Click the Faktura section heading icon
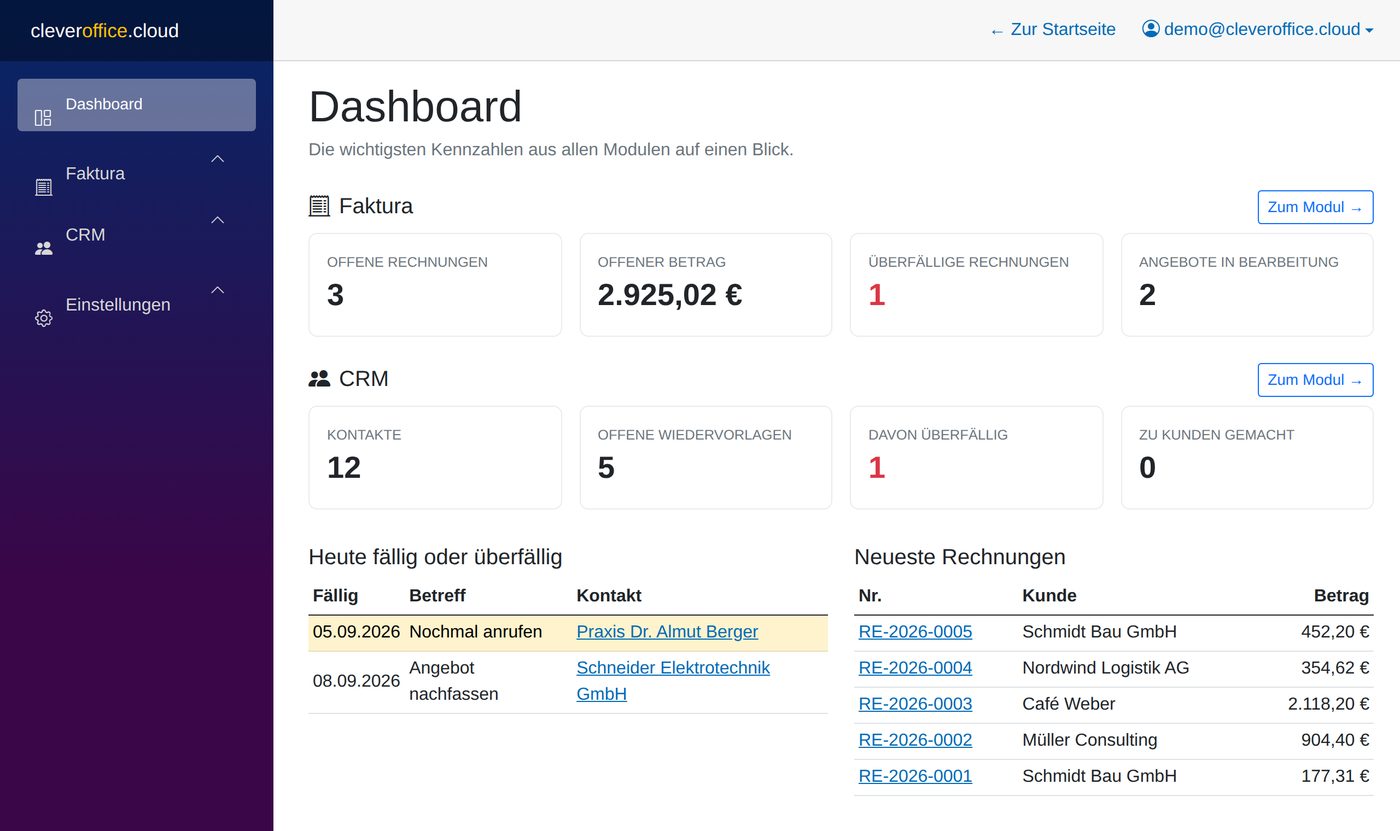Image resolution: width=1400 pixels, height=831 pixels. click(319, 206)
